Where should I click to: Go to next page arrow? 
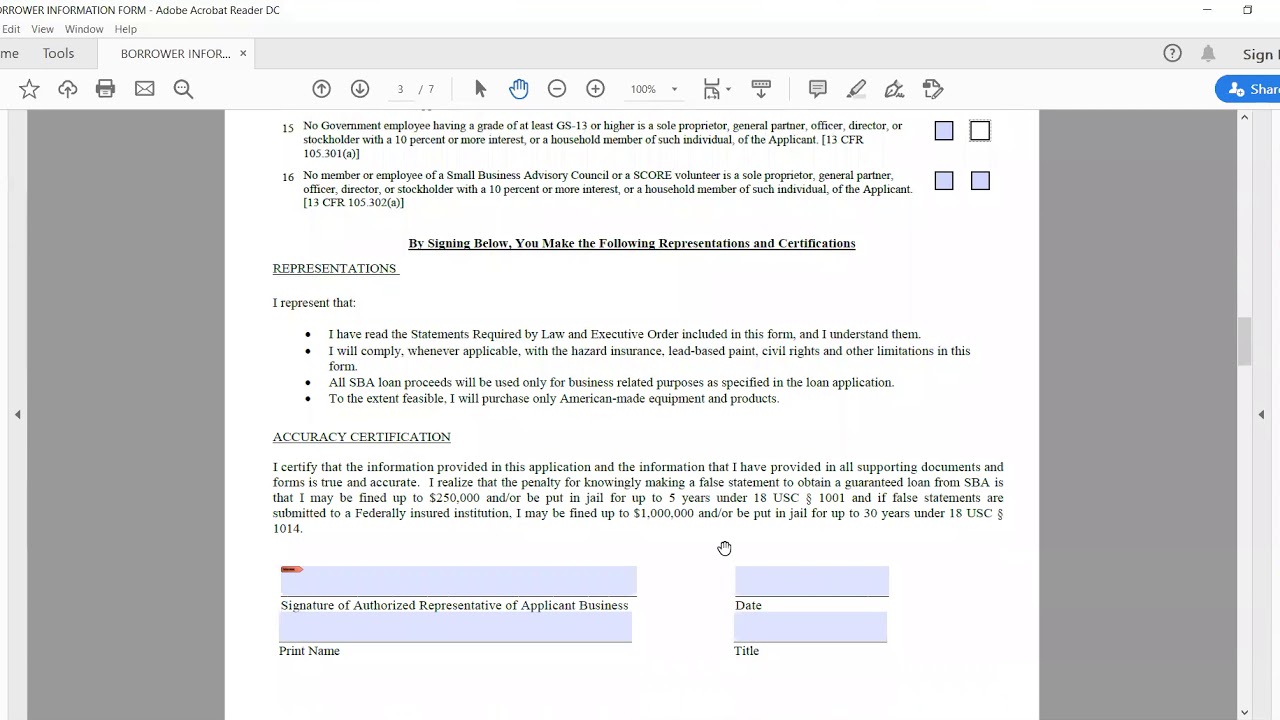tap(360, 89)
